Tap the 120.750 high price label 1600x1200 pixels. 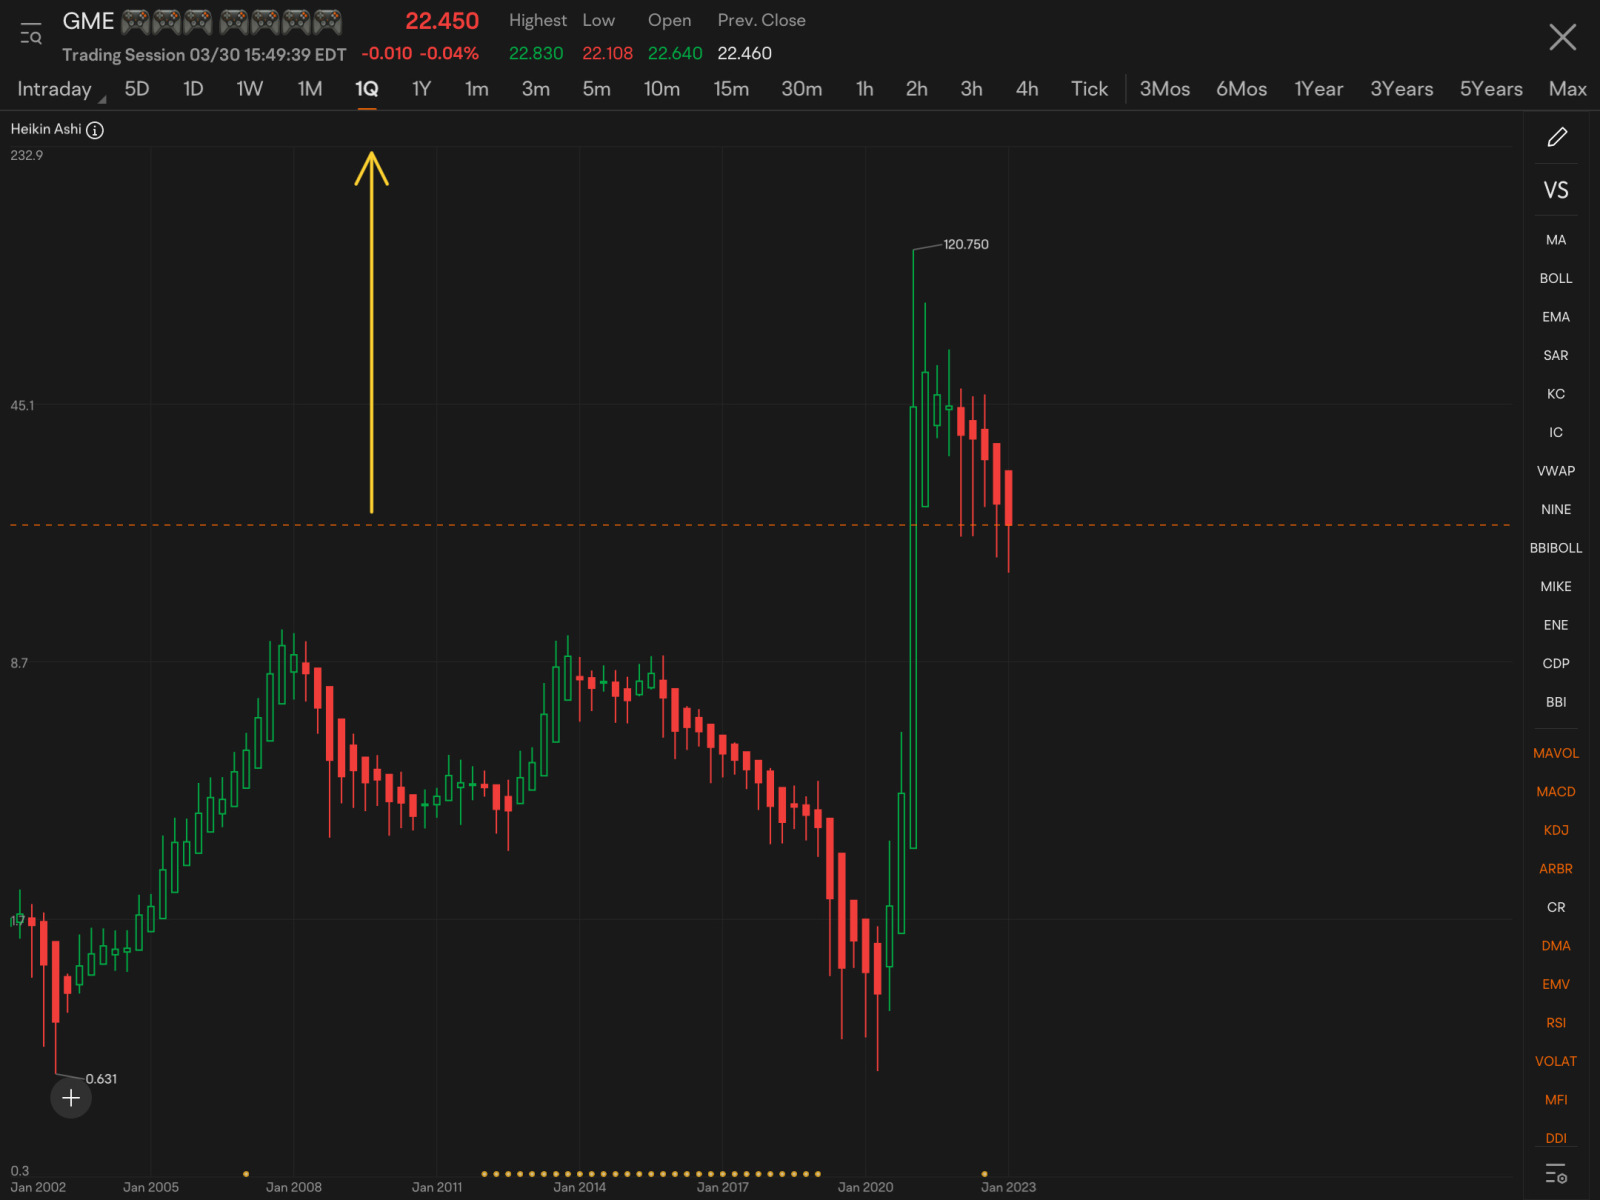tap(966, 244)
